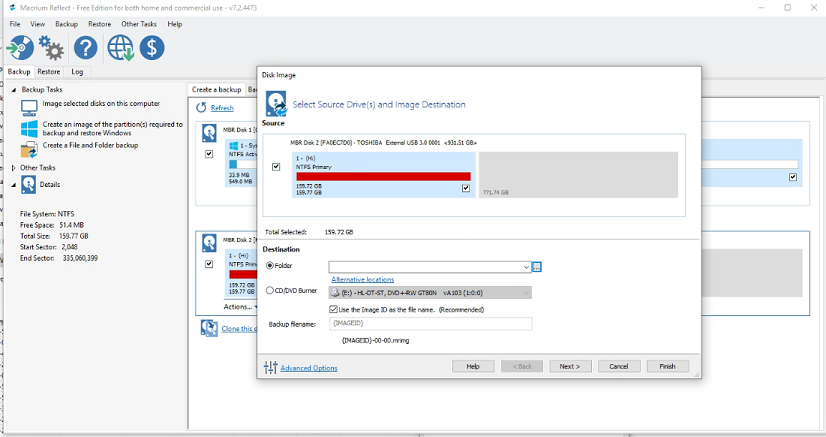
Task: Open the Folder path dropdown
Action: pyautogui.click(x=526, y=267)
